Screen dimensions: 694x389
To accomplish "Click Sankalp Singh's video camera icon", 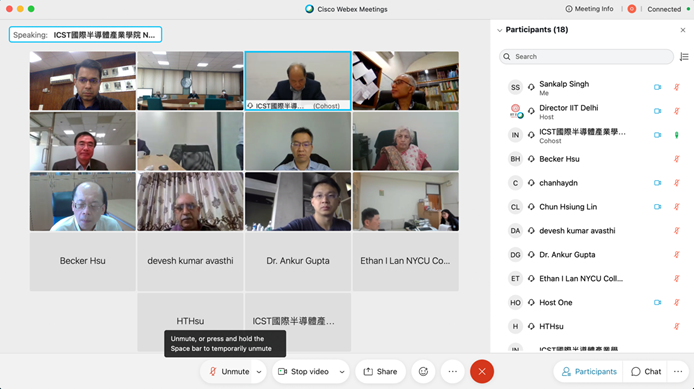I will coord(657,87).
